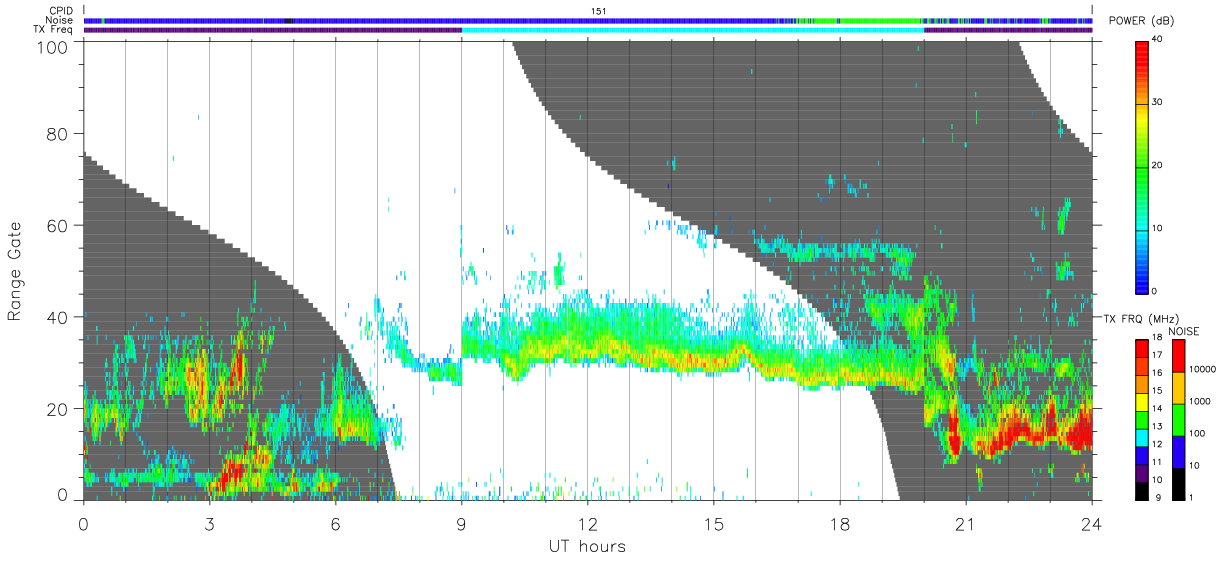Click the 13 label on TX FRQ legend
Screen dimensions: 1228x567
(1158, 426)
